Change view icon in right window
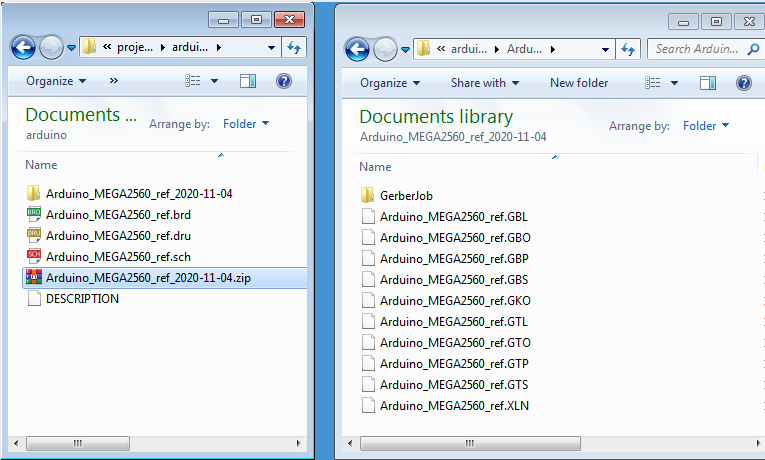Image resolution: width=765 pixels, height=460 pixels. tap(653, 83)
